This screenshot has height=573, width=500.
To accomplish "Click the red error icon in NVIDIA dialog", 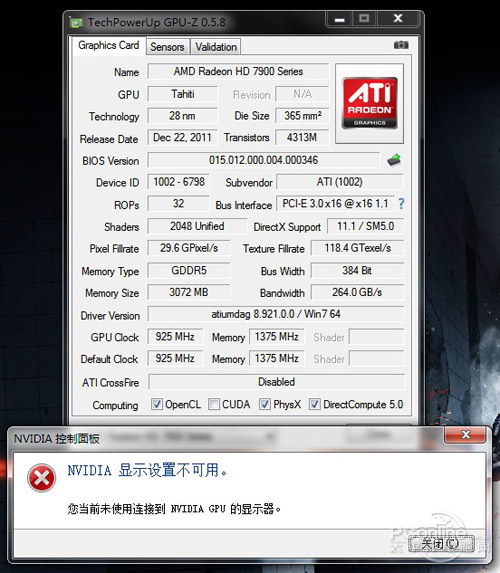I will pyautogui.click(x=42, y=478).
